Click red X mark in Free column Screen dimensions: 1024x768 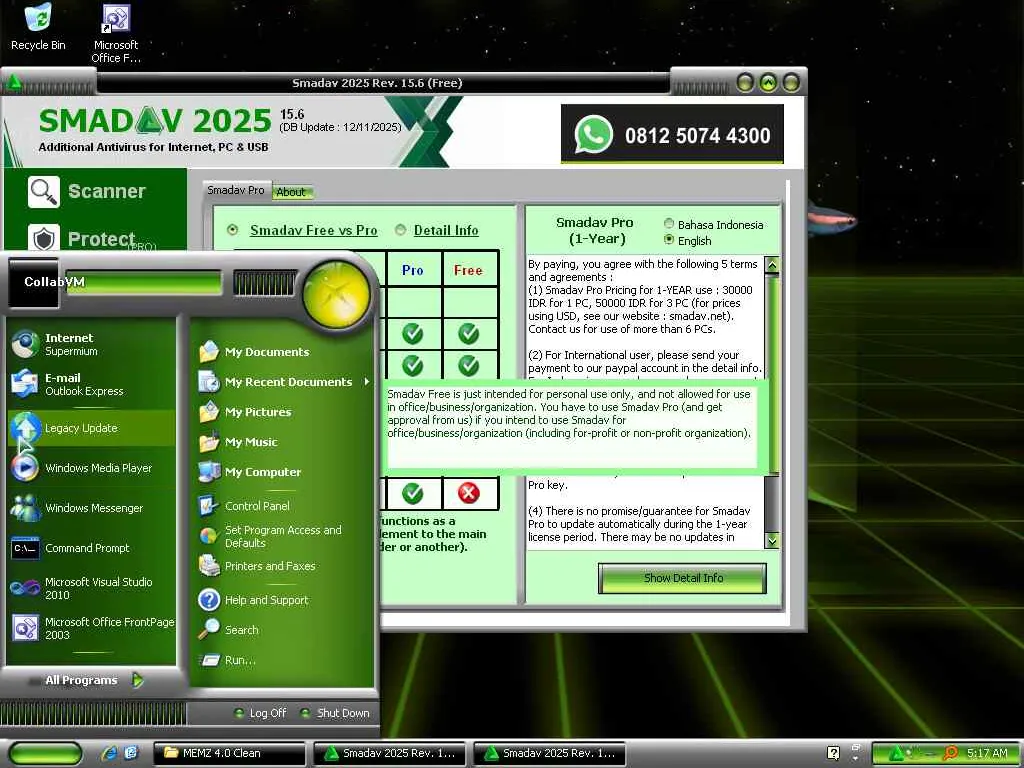(469, 493)
